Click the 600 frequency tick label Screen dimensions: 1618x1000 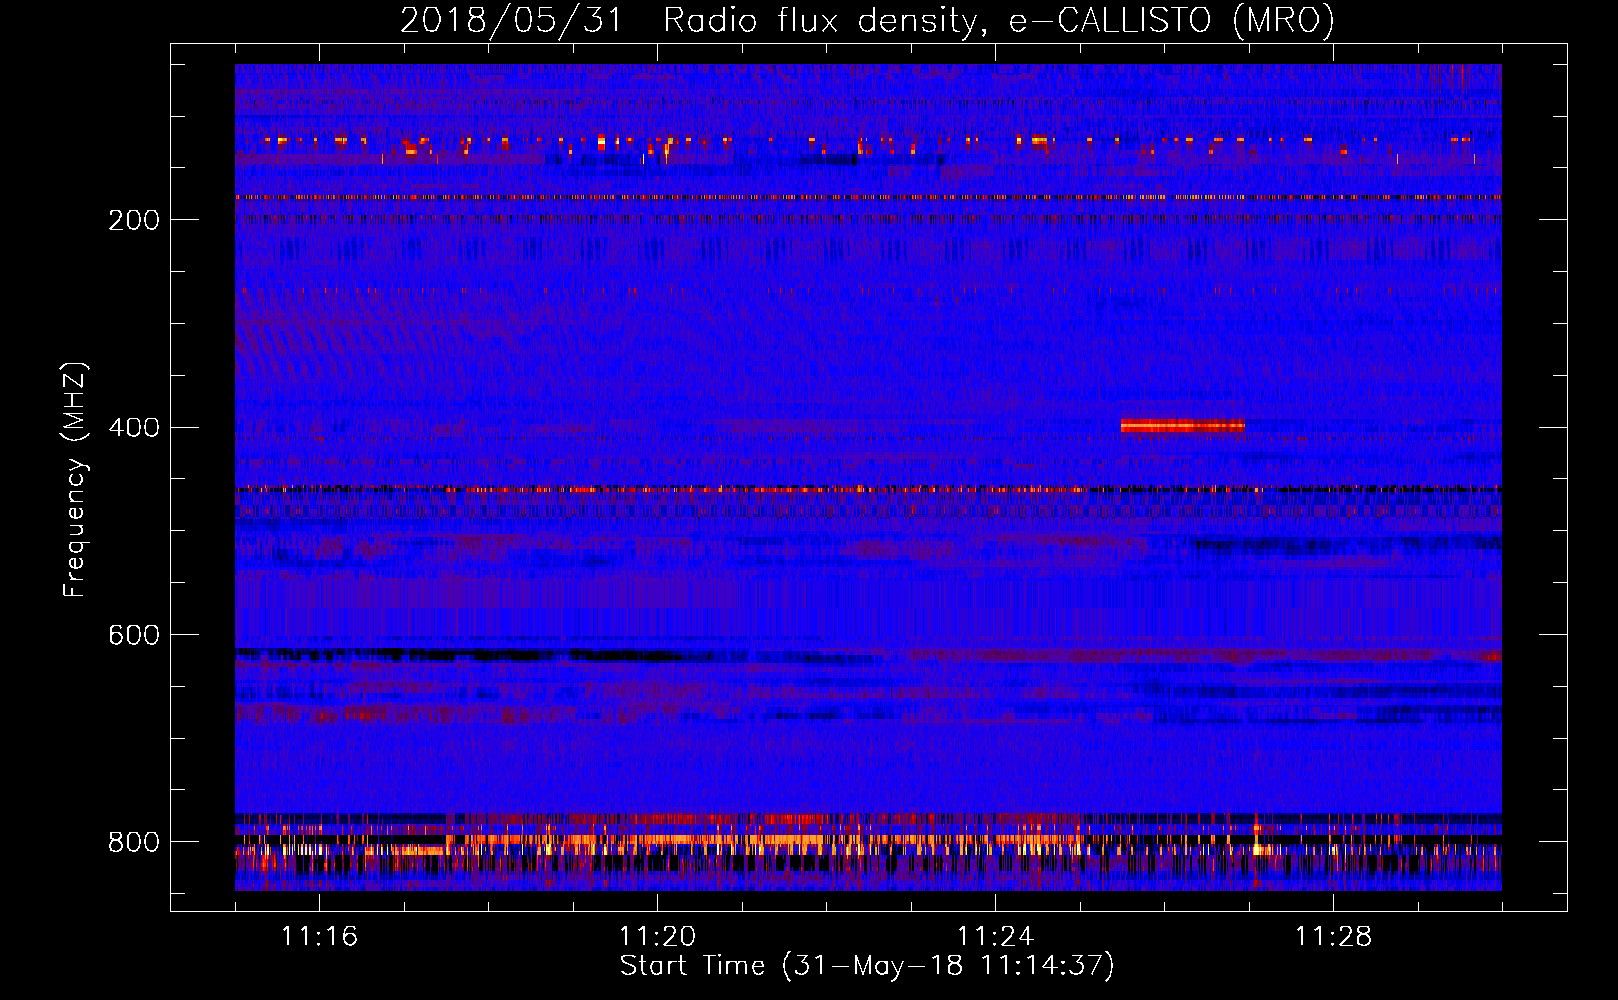pyautogui.click(x=134, y=636)
